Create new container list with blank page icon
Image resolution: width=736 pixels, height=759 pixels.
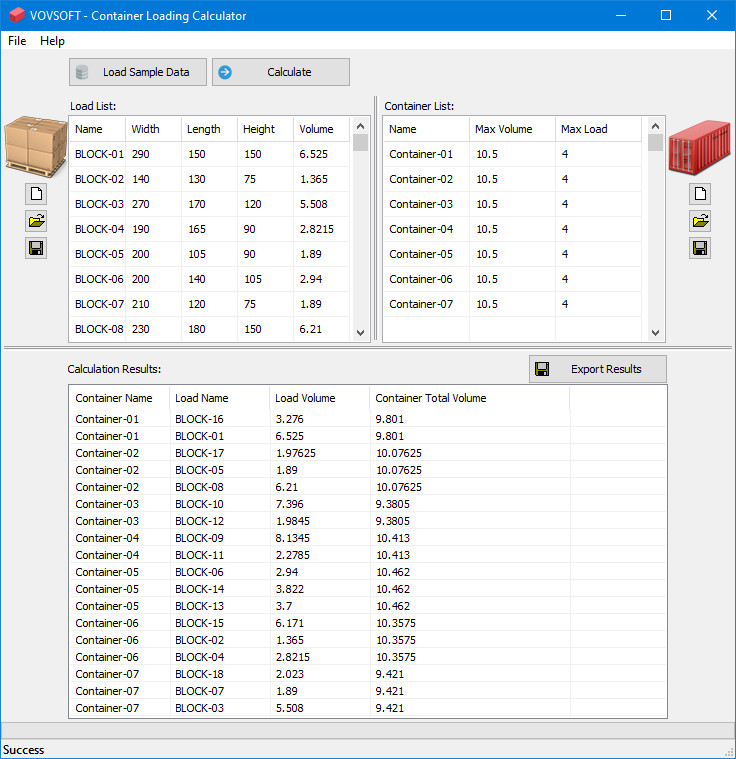[x=700, y=194]
